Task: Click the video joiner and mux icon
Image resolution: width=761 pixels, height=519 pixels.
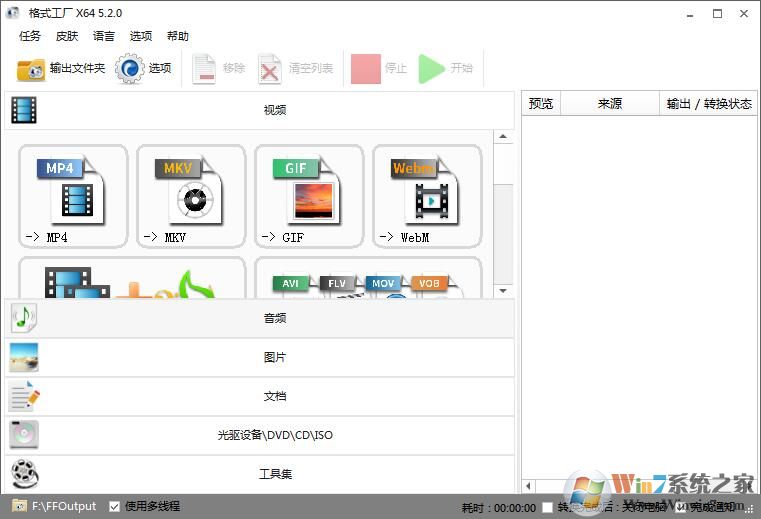Action: click(x=132, y=280)
